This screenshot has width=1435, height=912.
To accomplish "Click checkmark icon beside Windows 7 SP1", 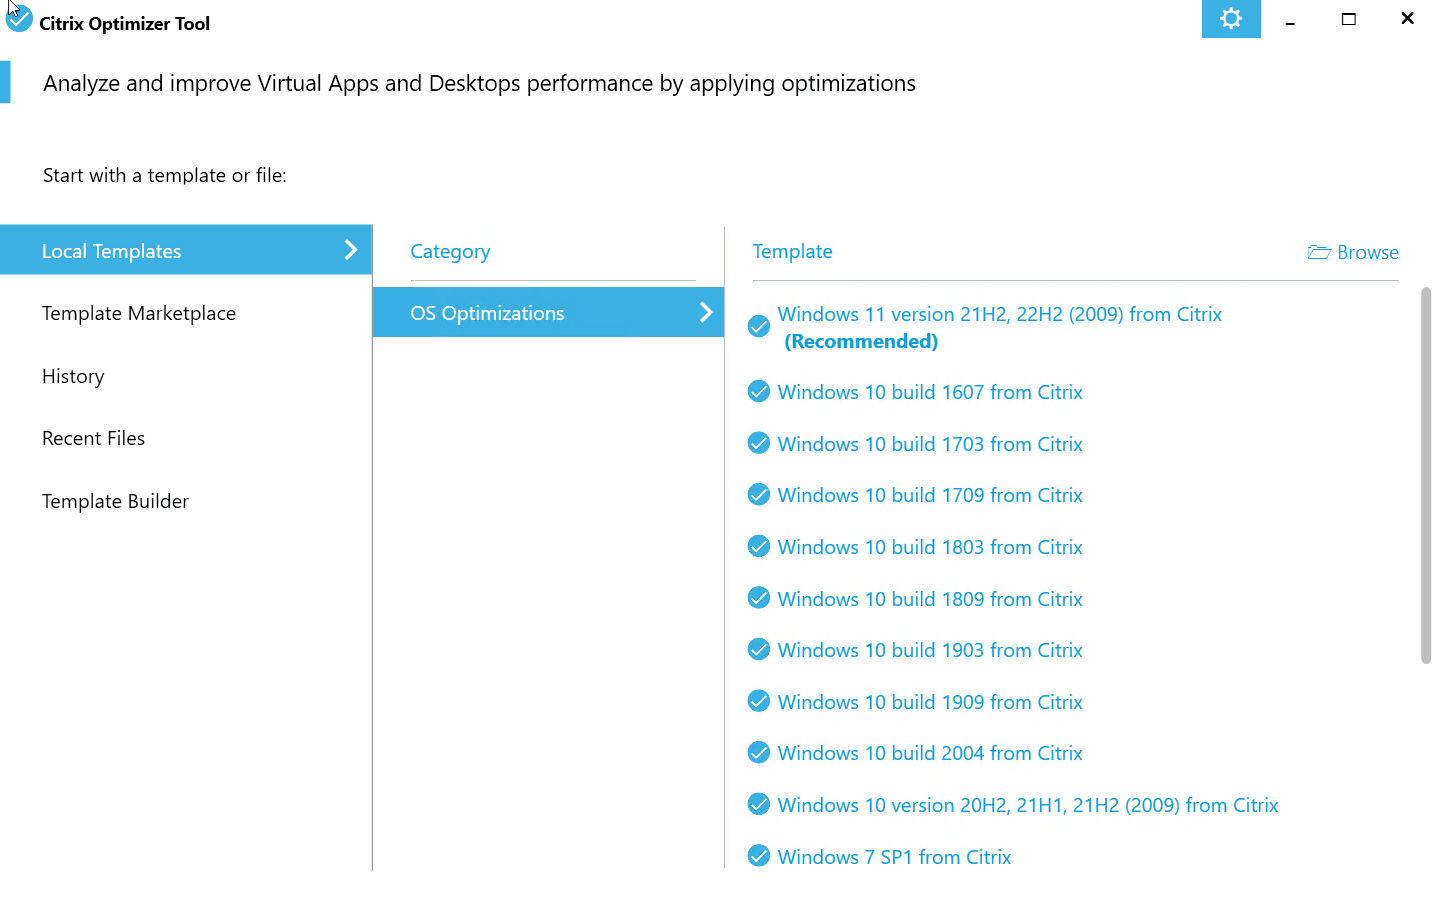I will pos(759,856).
